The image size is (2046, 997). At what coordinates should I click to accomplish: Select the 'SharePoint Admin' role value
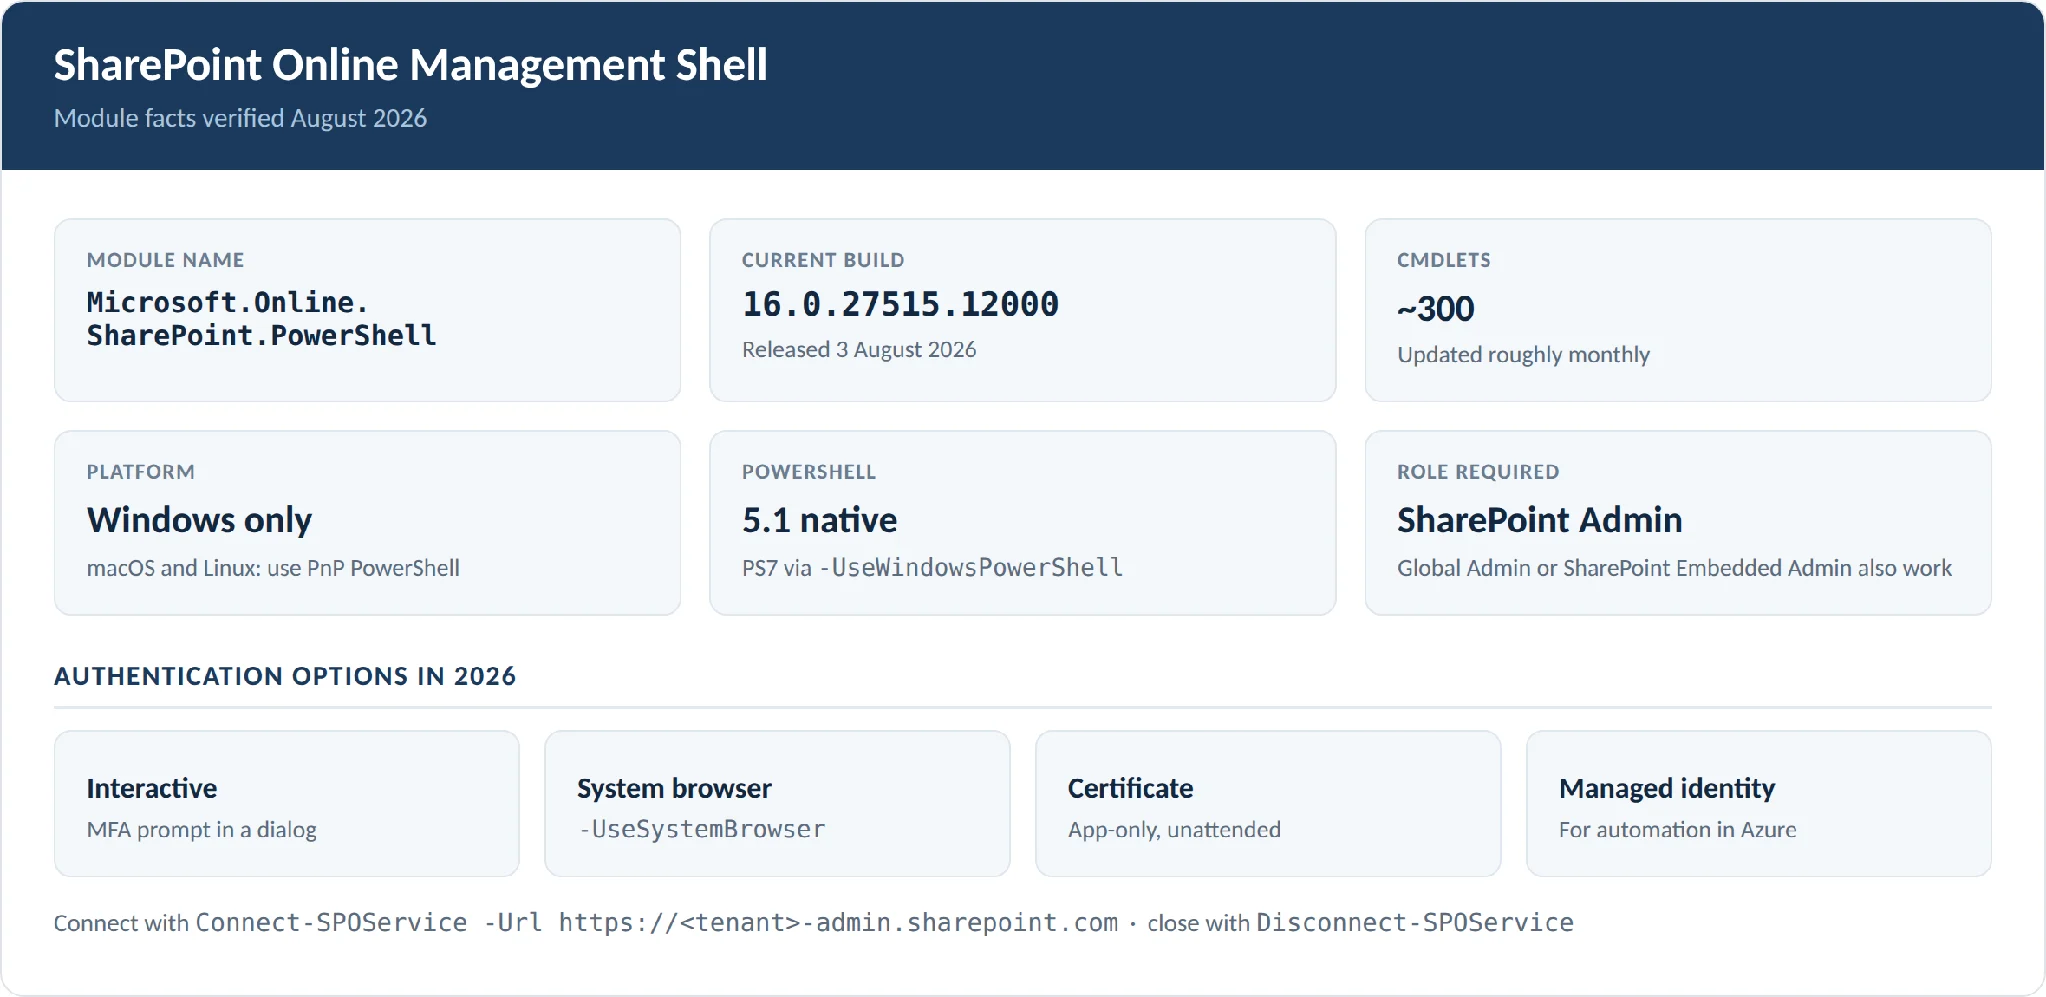[1539, 520]
